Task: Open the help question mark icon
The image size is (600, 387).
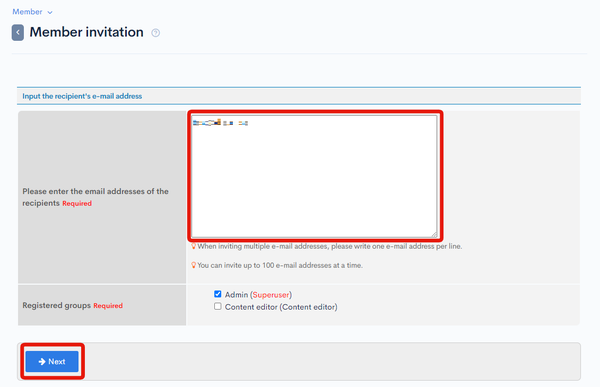Action: [x=155, y=33]
